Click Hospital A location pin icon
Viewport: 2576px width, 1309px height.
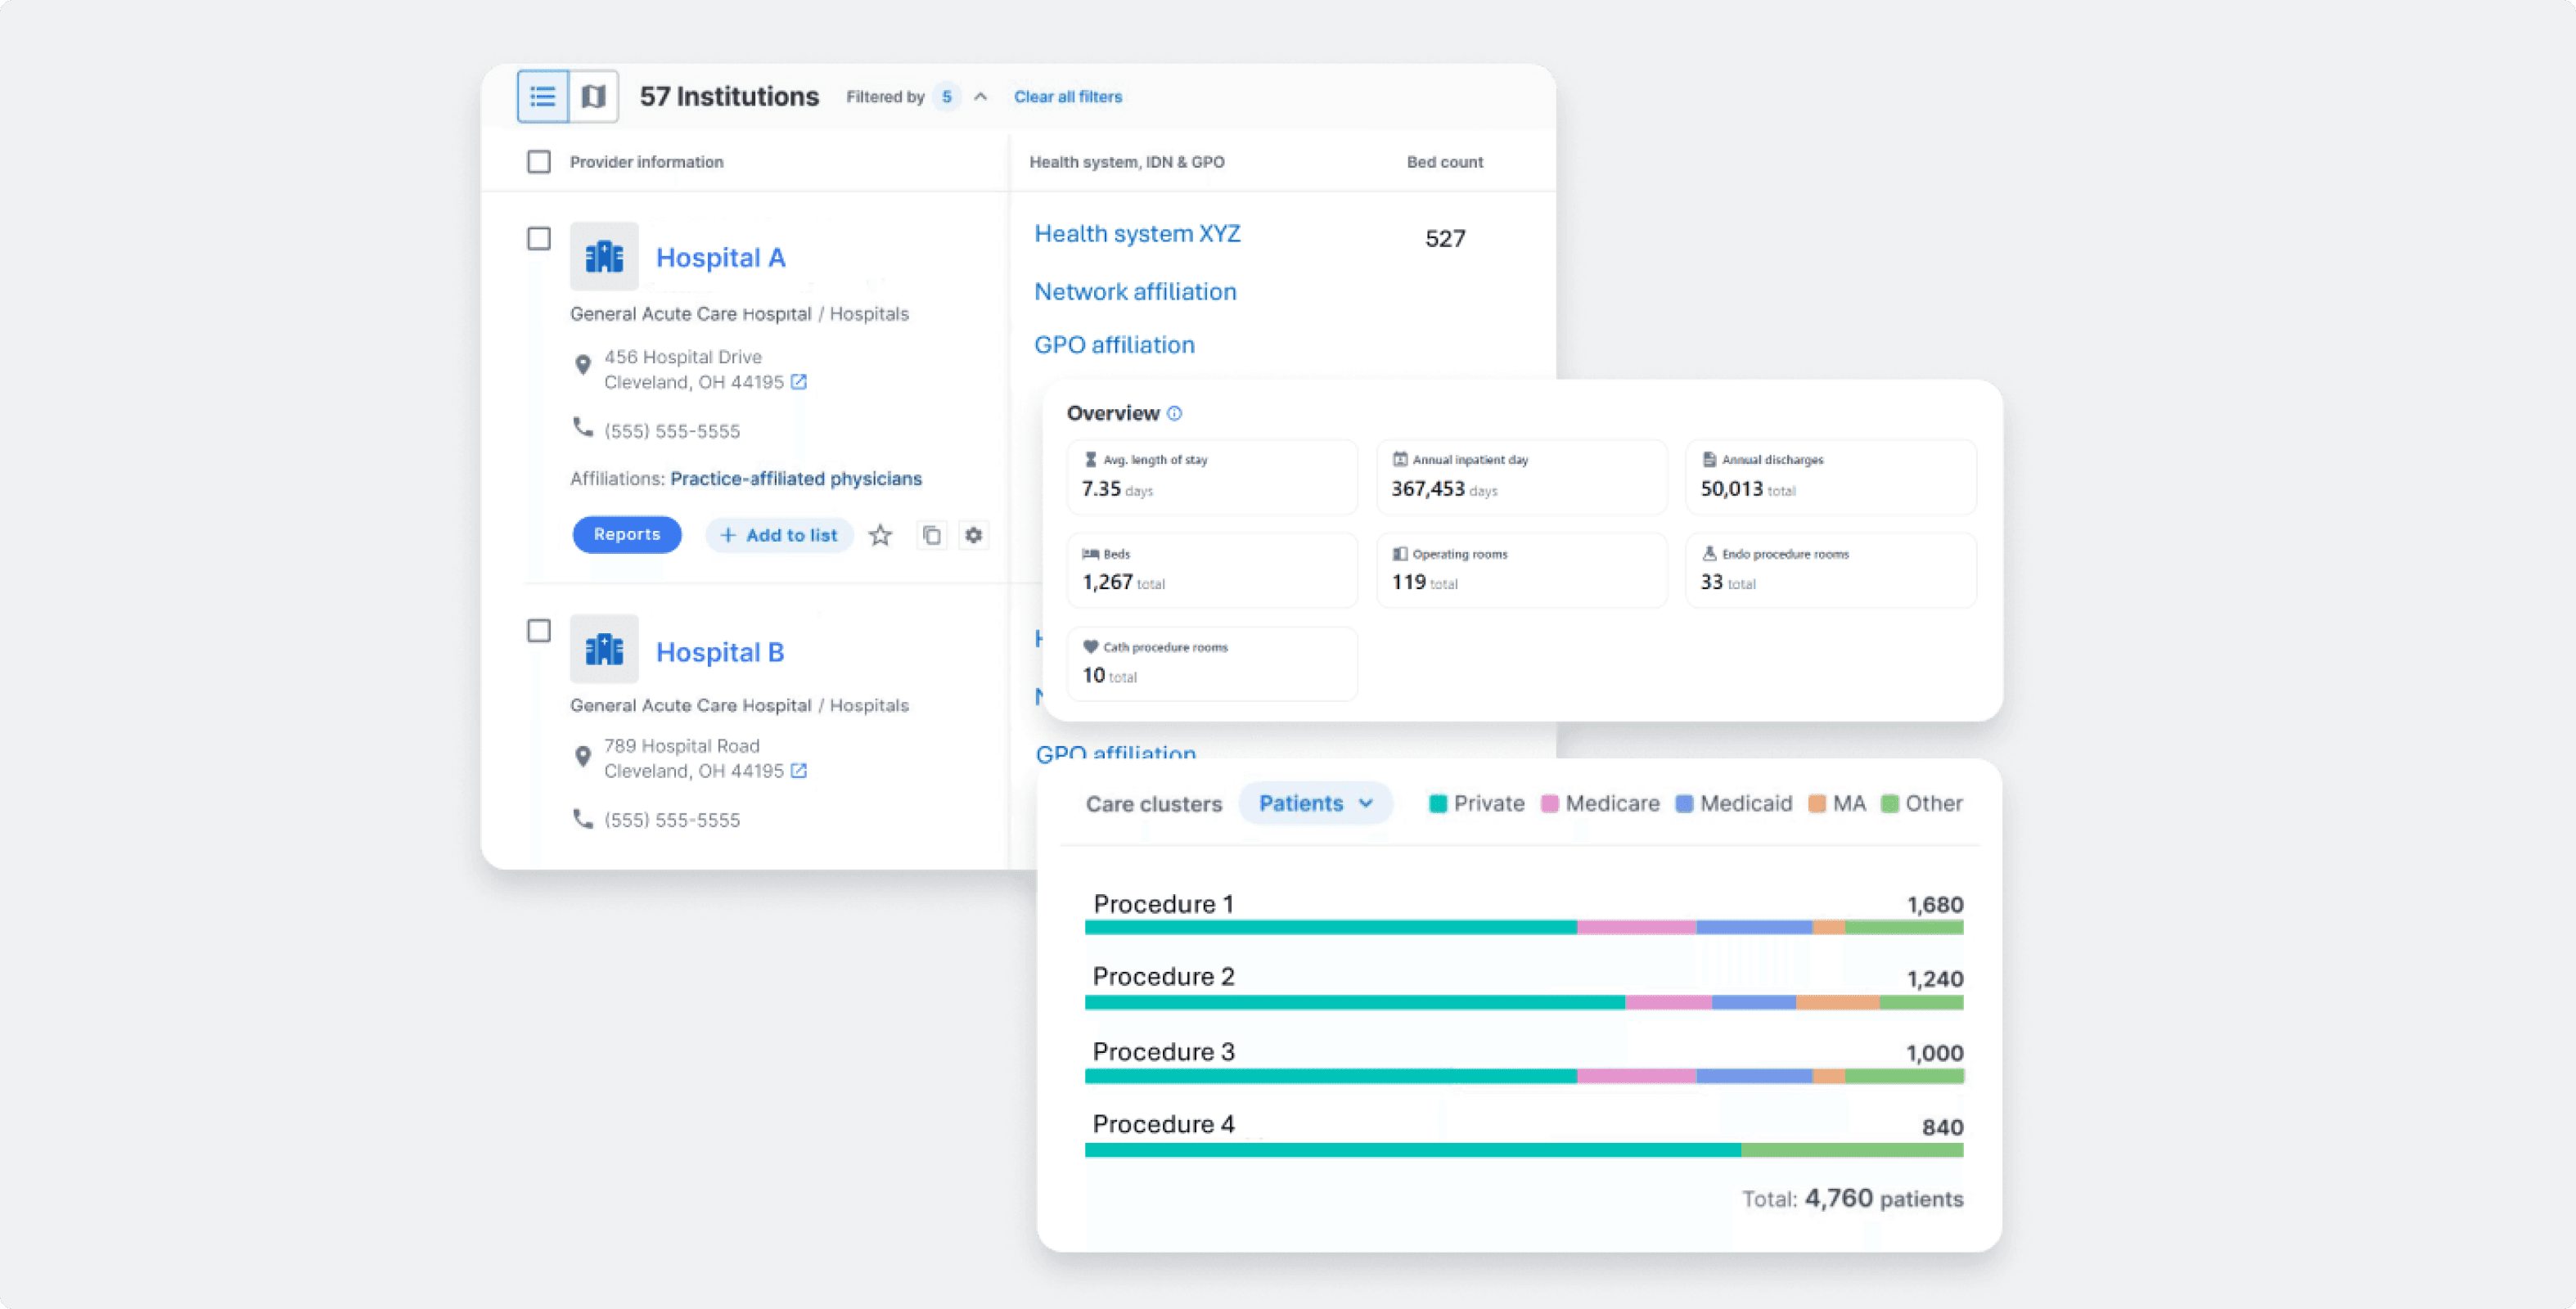583,365
